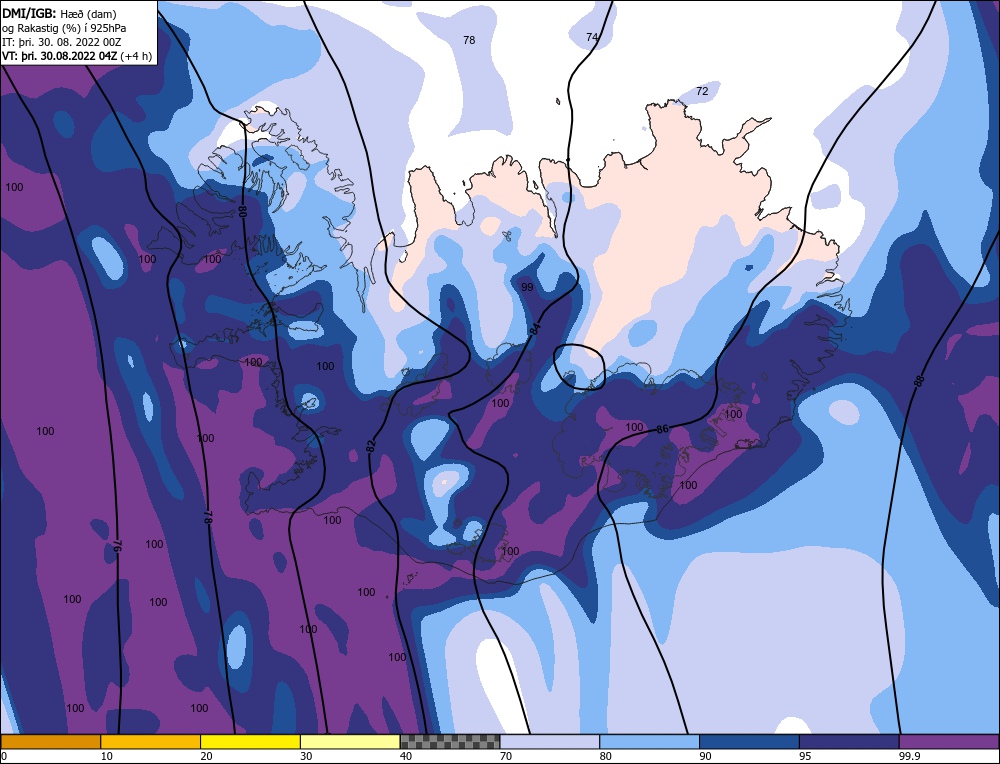Click the "DMI/IGB: Hæð (dam)" title line
1000x764 pixels.
[59, 13]
